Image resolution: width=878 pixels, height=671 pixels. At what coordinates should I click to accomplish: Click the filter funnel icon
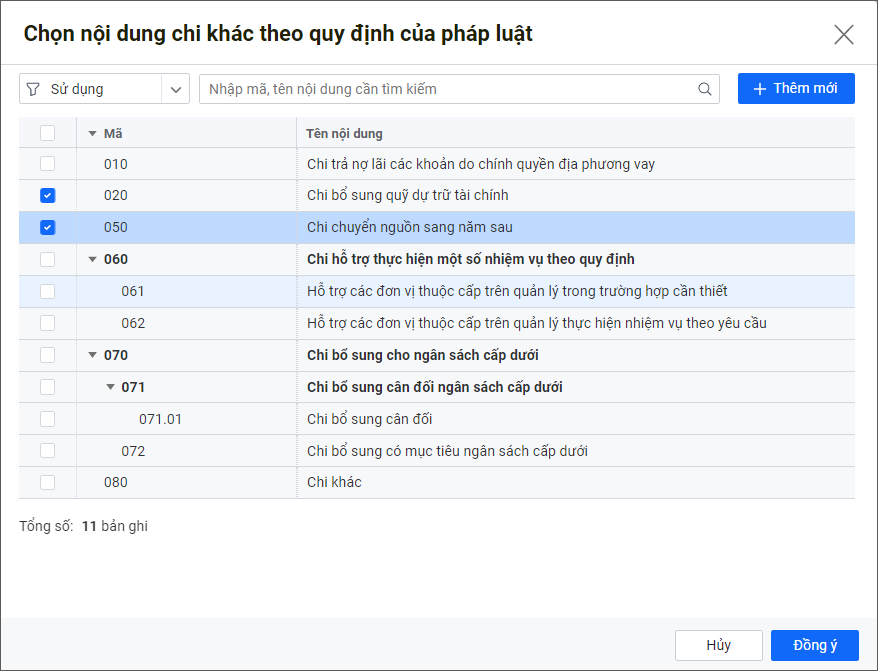tap(33, 89)
